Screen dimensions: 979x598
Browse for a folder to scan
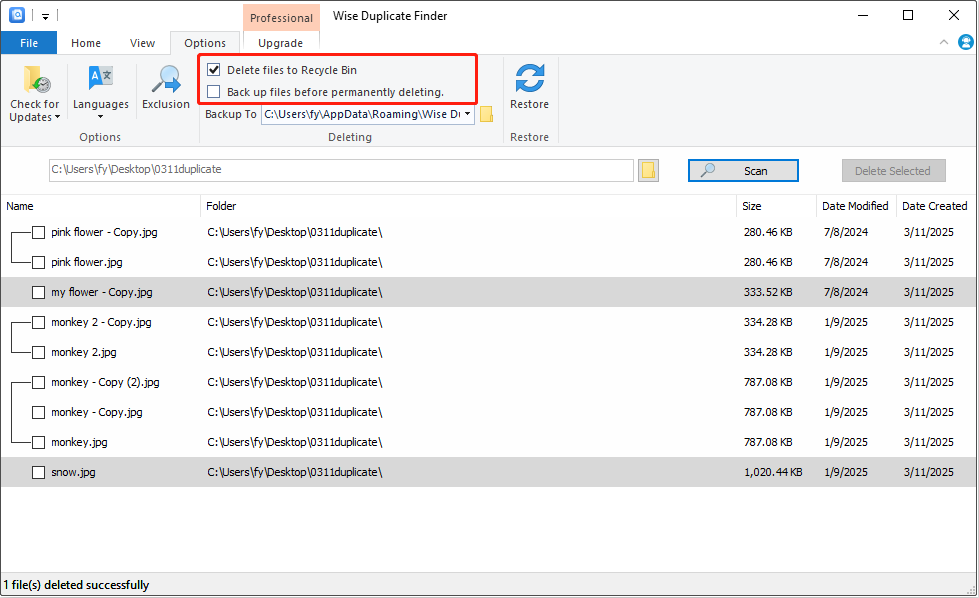tap(648, 170)
